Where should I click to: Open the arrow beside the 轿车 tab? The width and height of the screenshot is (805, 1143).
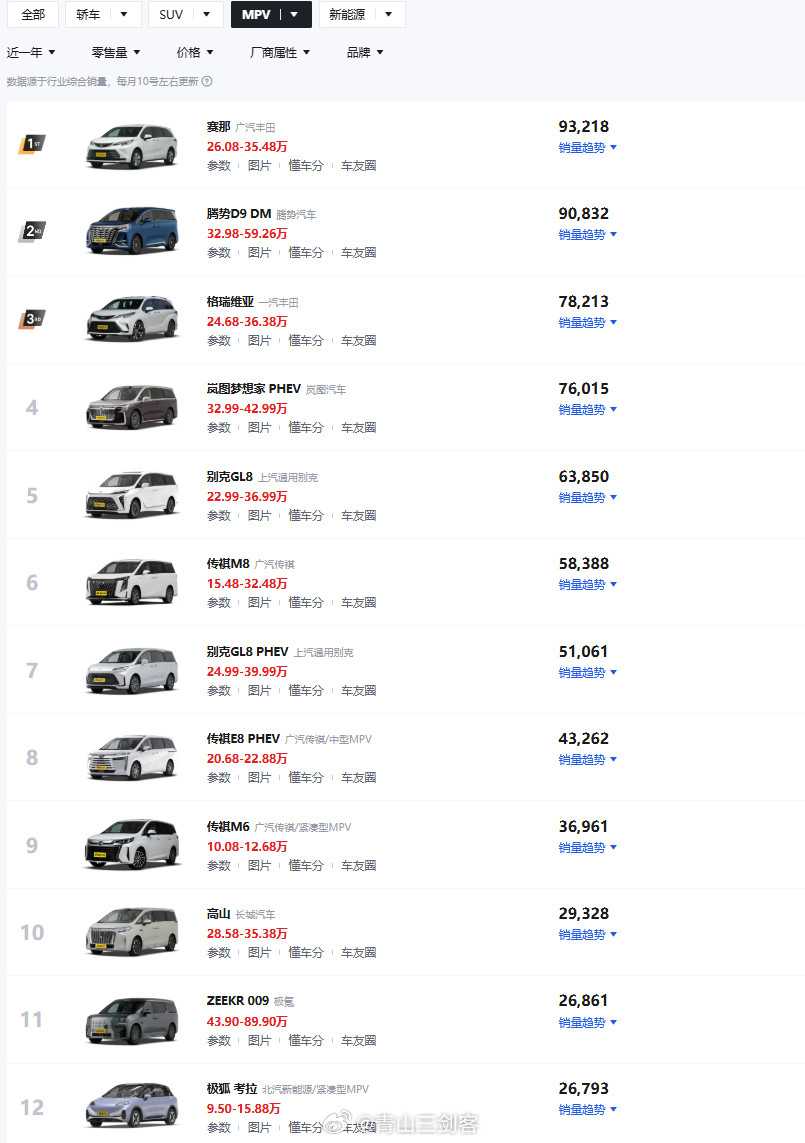click(x=124, y=14)
